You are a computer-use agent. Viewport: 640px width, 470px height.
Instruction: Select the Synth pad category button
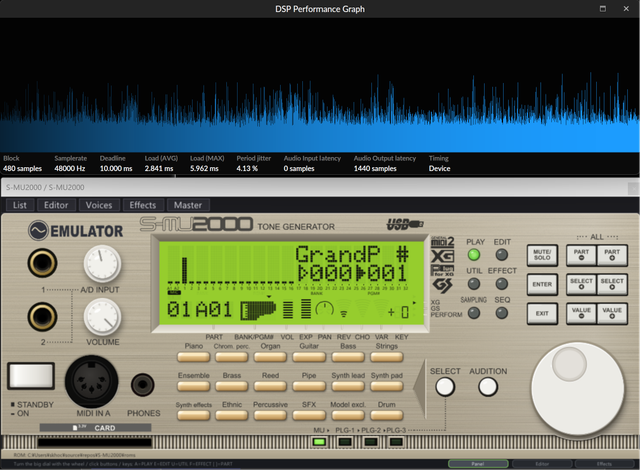[x=387, y=386]
